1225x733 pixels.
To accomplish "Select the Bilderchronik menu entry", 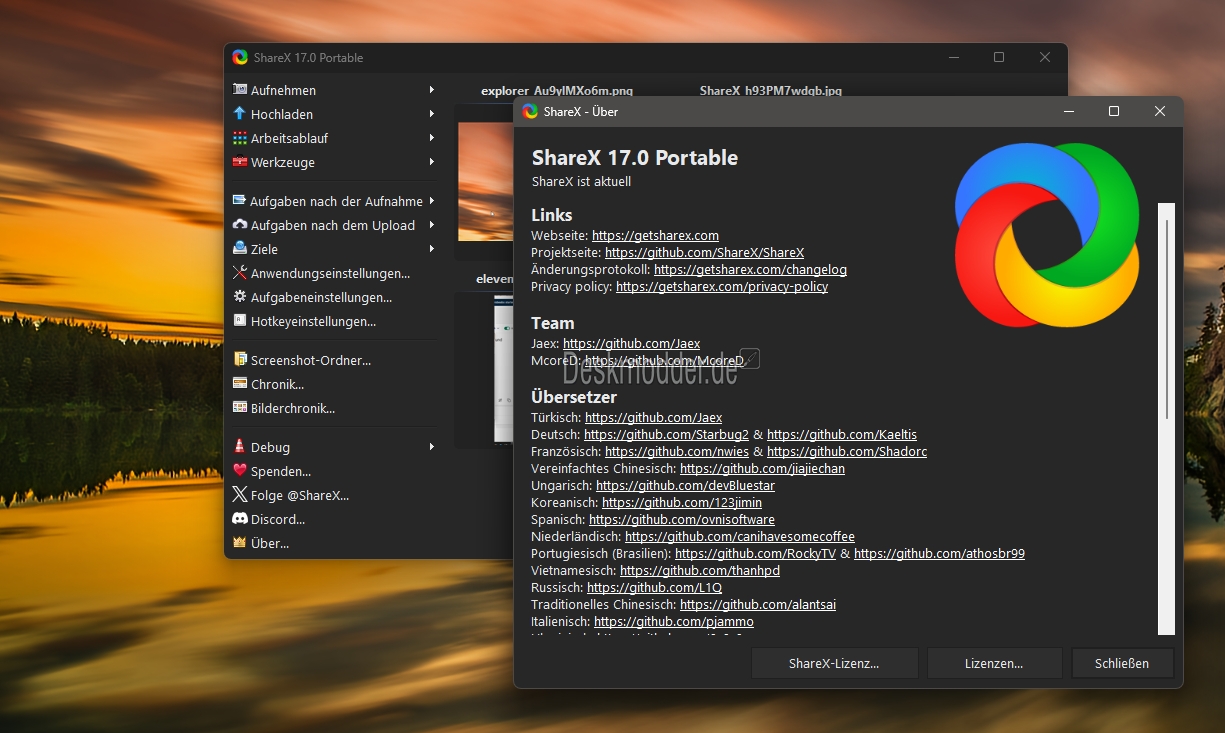I will click(x=293, y=408).
